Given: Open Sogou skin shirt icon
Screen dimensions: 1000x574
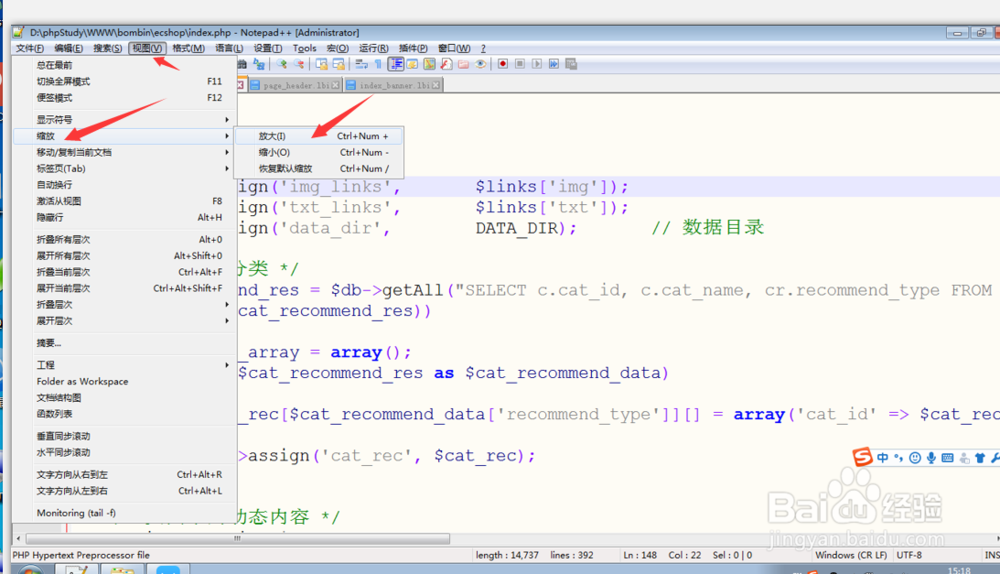Looking at the screenshot, I should point(980,457).
